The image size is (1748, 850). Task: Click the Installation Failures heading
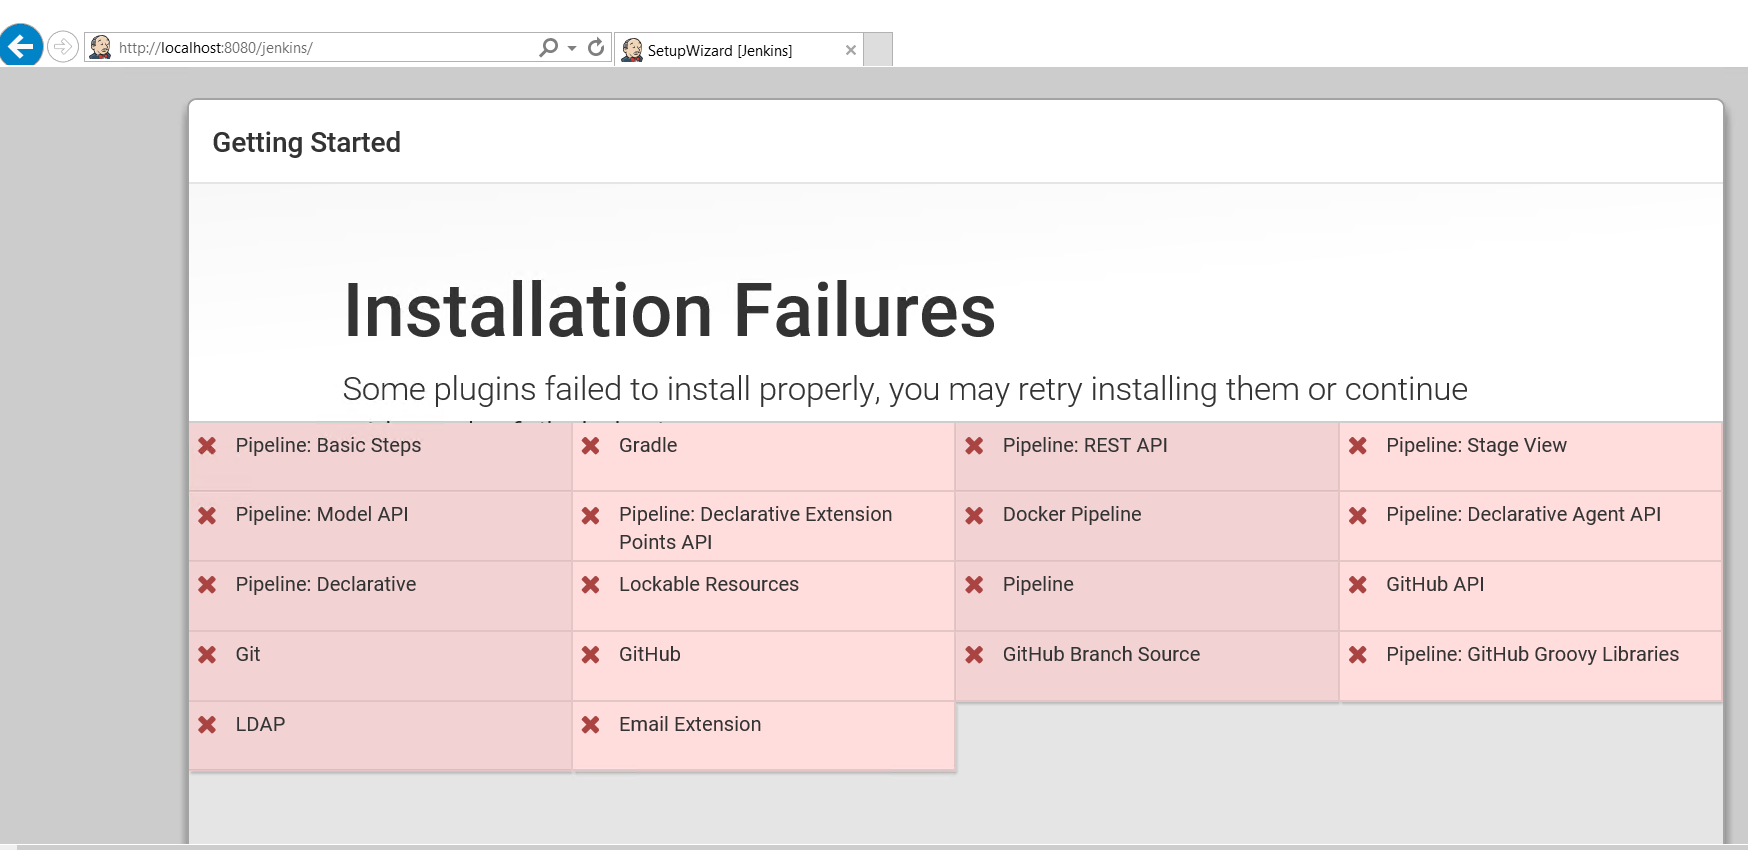coord(669,310)
